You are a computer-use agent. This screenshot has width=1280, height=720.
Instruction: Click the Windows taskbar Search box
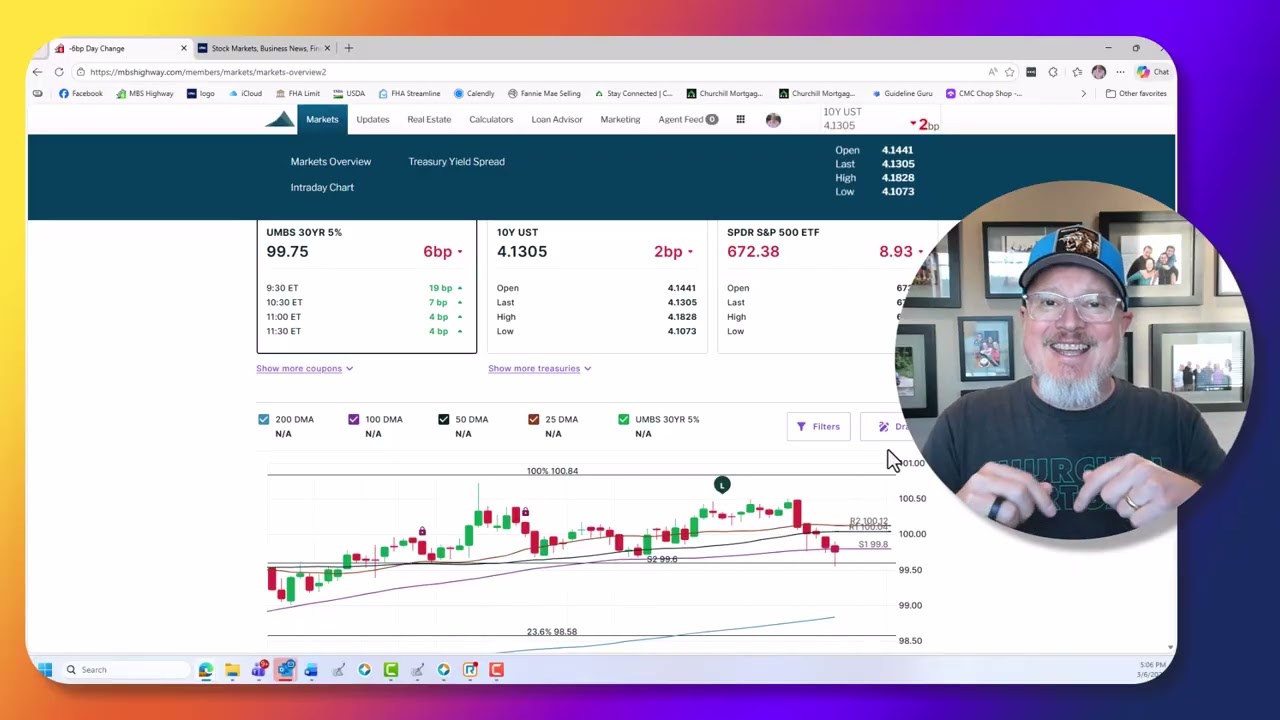125,670
